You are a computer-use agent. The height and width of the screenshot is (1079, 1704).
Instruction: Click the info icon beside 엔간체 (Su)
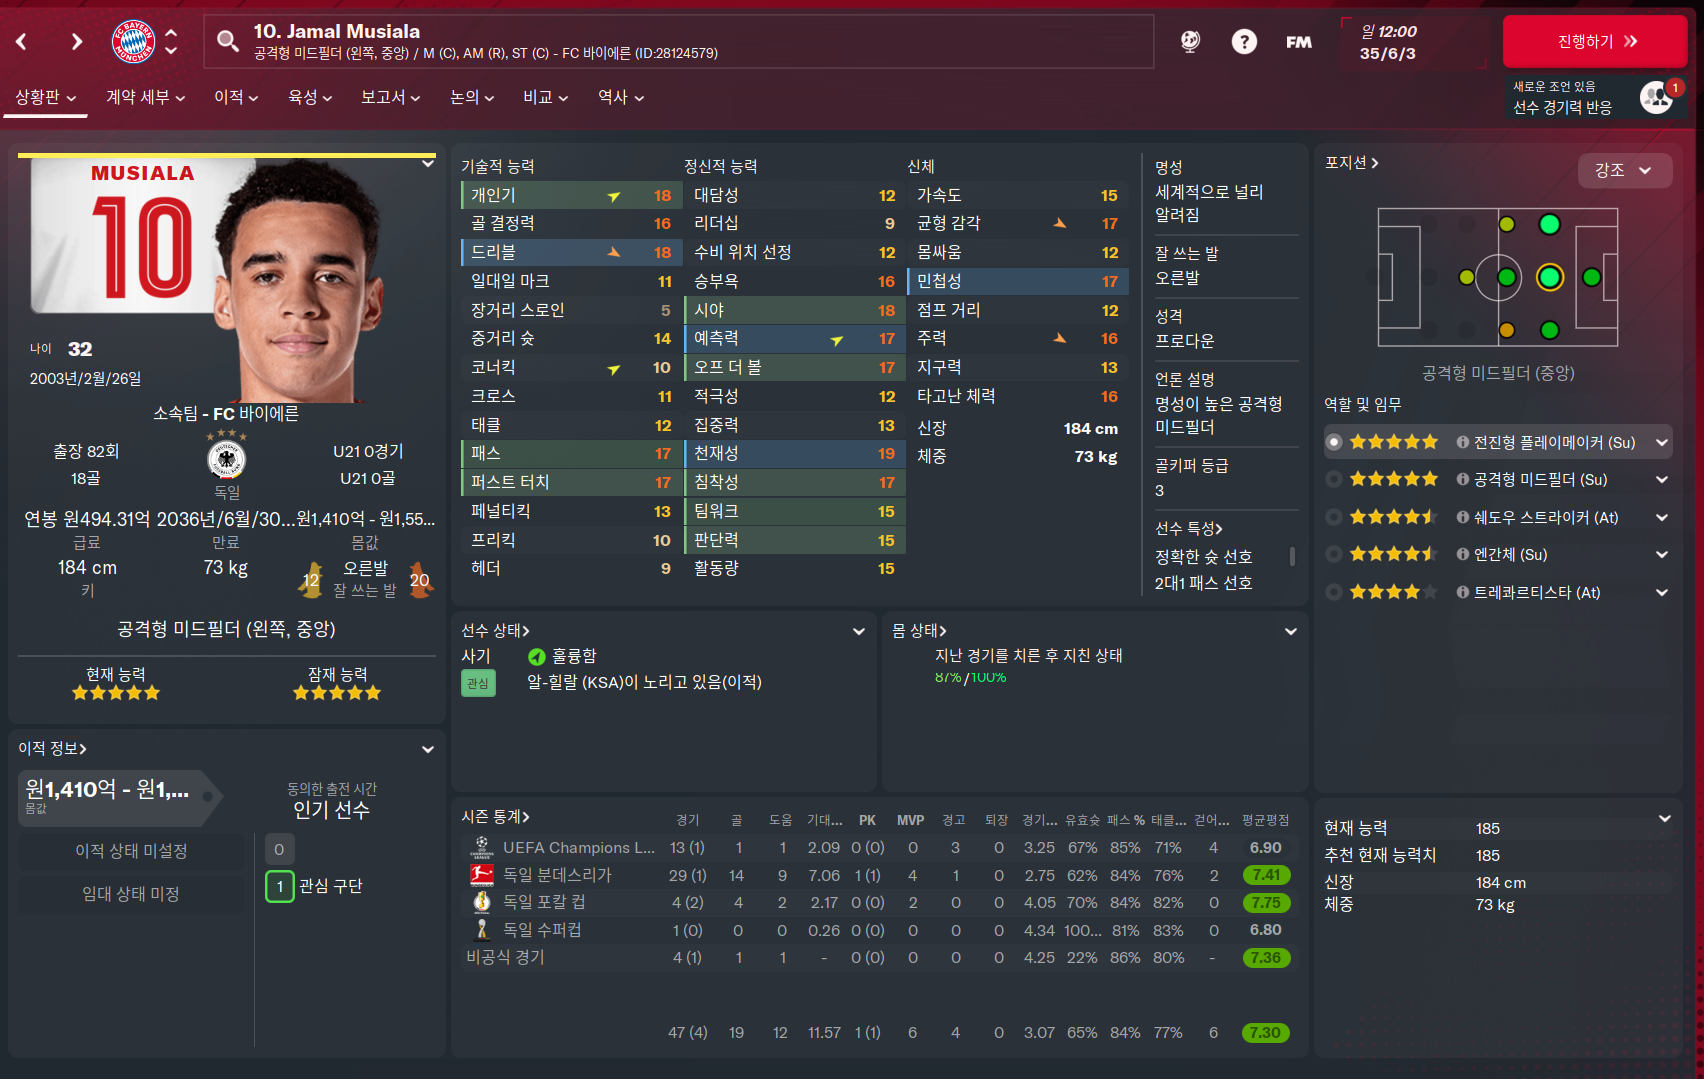coord(1463,554)
